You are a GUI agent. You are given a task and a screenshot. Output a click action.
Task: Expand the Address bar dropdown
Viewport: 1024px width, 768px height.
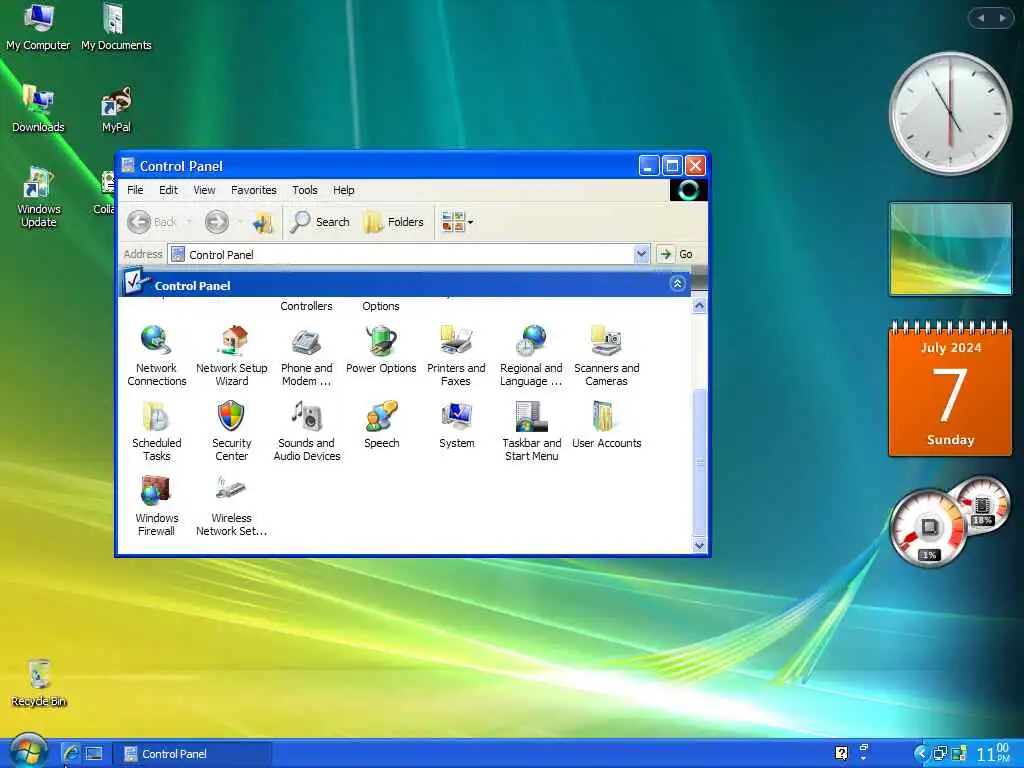point(641,254)
